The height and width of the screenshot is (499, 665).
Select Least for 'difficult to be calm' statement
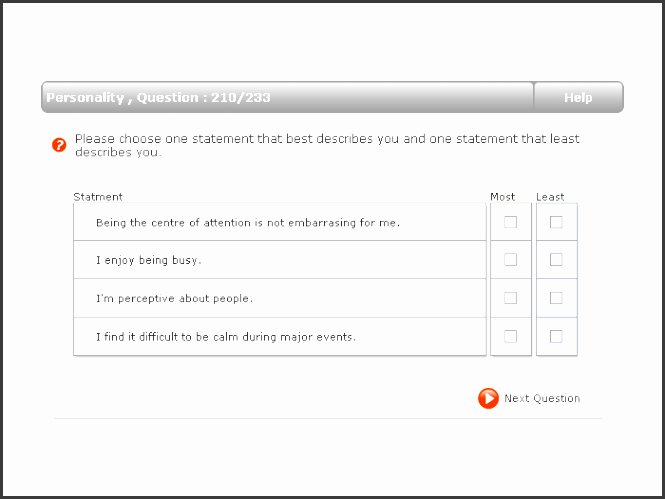[x=556, y=336]
